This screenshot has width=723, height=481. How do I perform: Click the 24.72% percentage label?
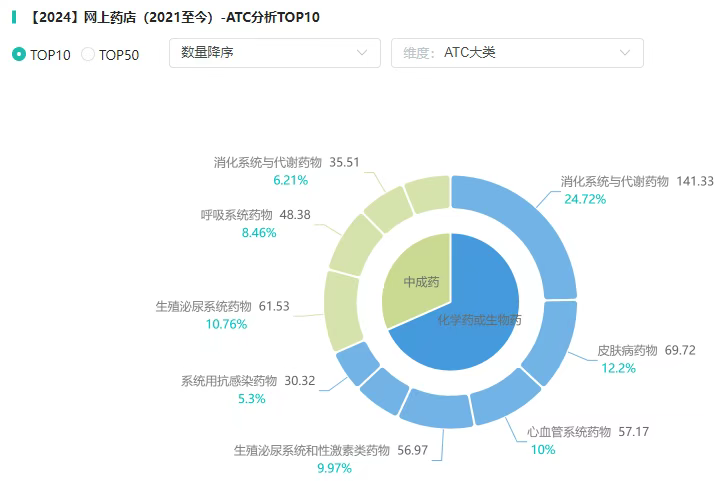tap(585, 199)
